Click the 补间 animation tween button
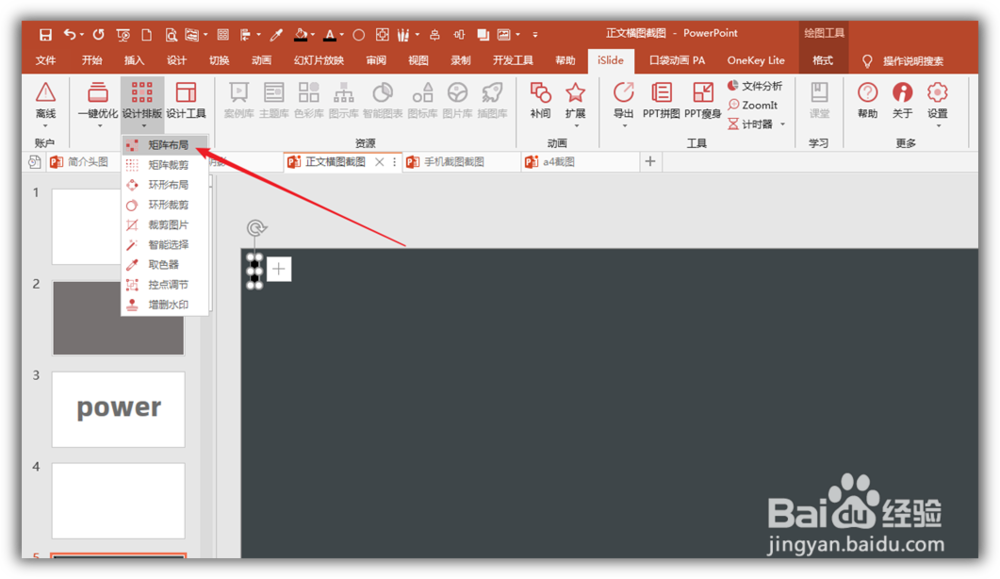The width and height of the screenshot is (1000, 579). 540,101
